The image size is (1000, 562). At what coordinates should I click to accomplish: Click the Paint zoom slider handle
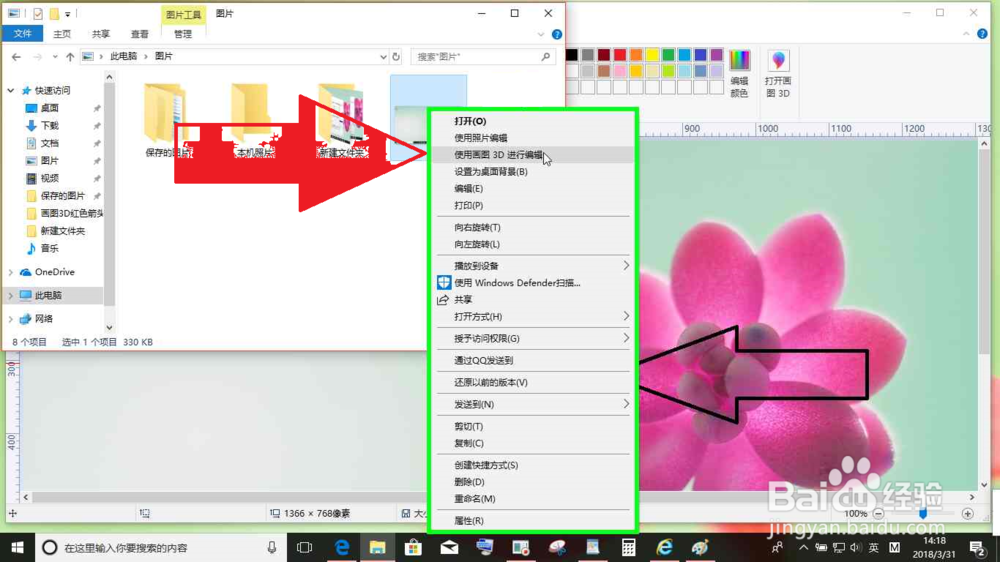[x=923, y=514]
